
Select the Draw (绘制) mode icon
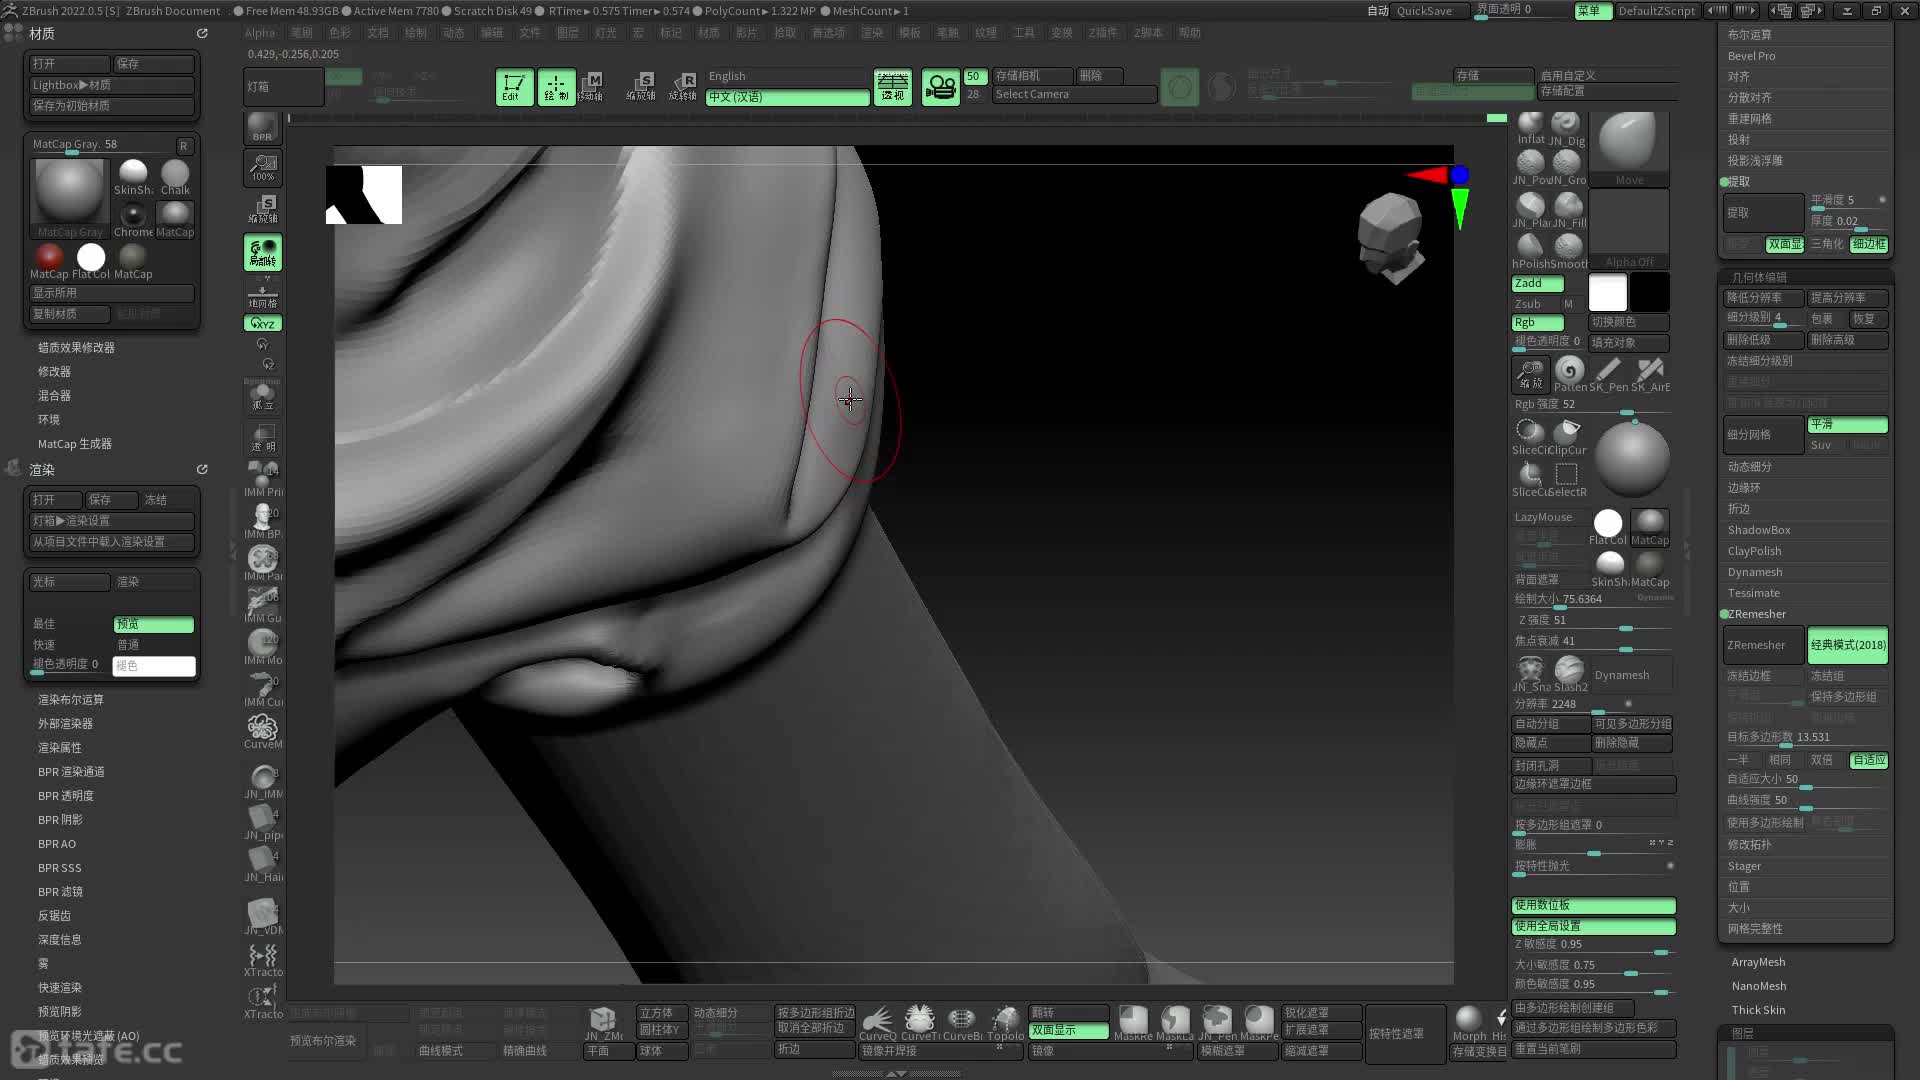click(556, 87)
